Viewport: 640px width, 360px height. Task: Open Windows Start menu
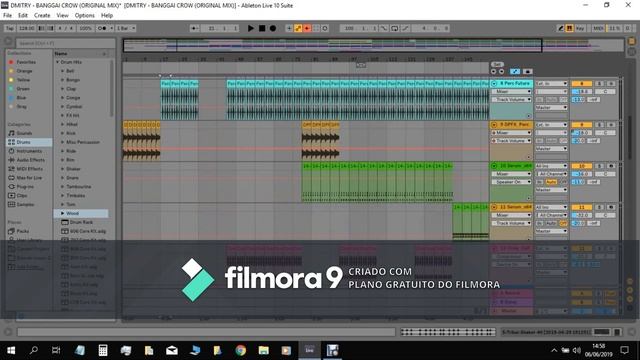pos(11,350)
